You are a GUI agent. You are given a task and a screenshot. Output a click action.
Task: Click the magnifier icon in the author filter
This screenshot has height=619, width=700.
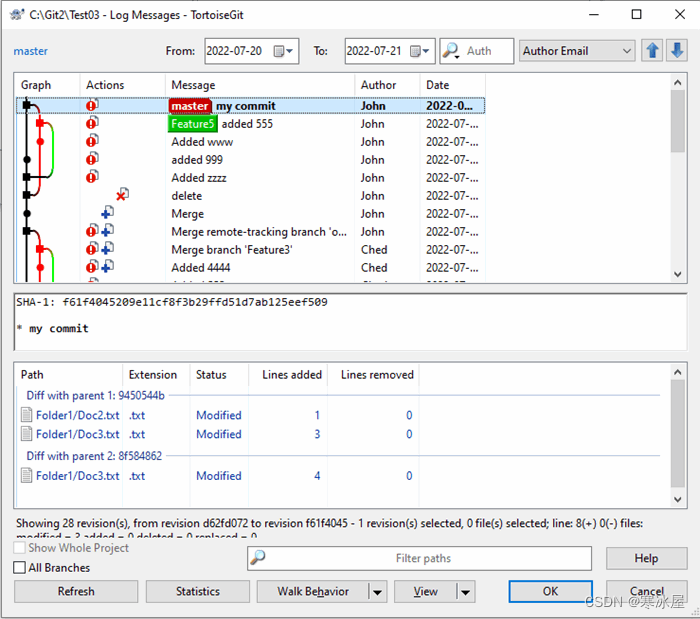point(450,51)
